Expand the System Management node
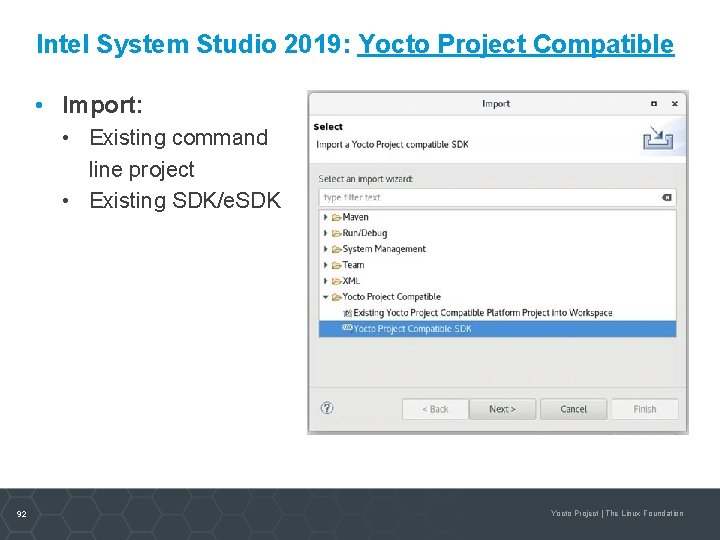Screen dimensions: 720x540 point(326,249)
